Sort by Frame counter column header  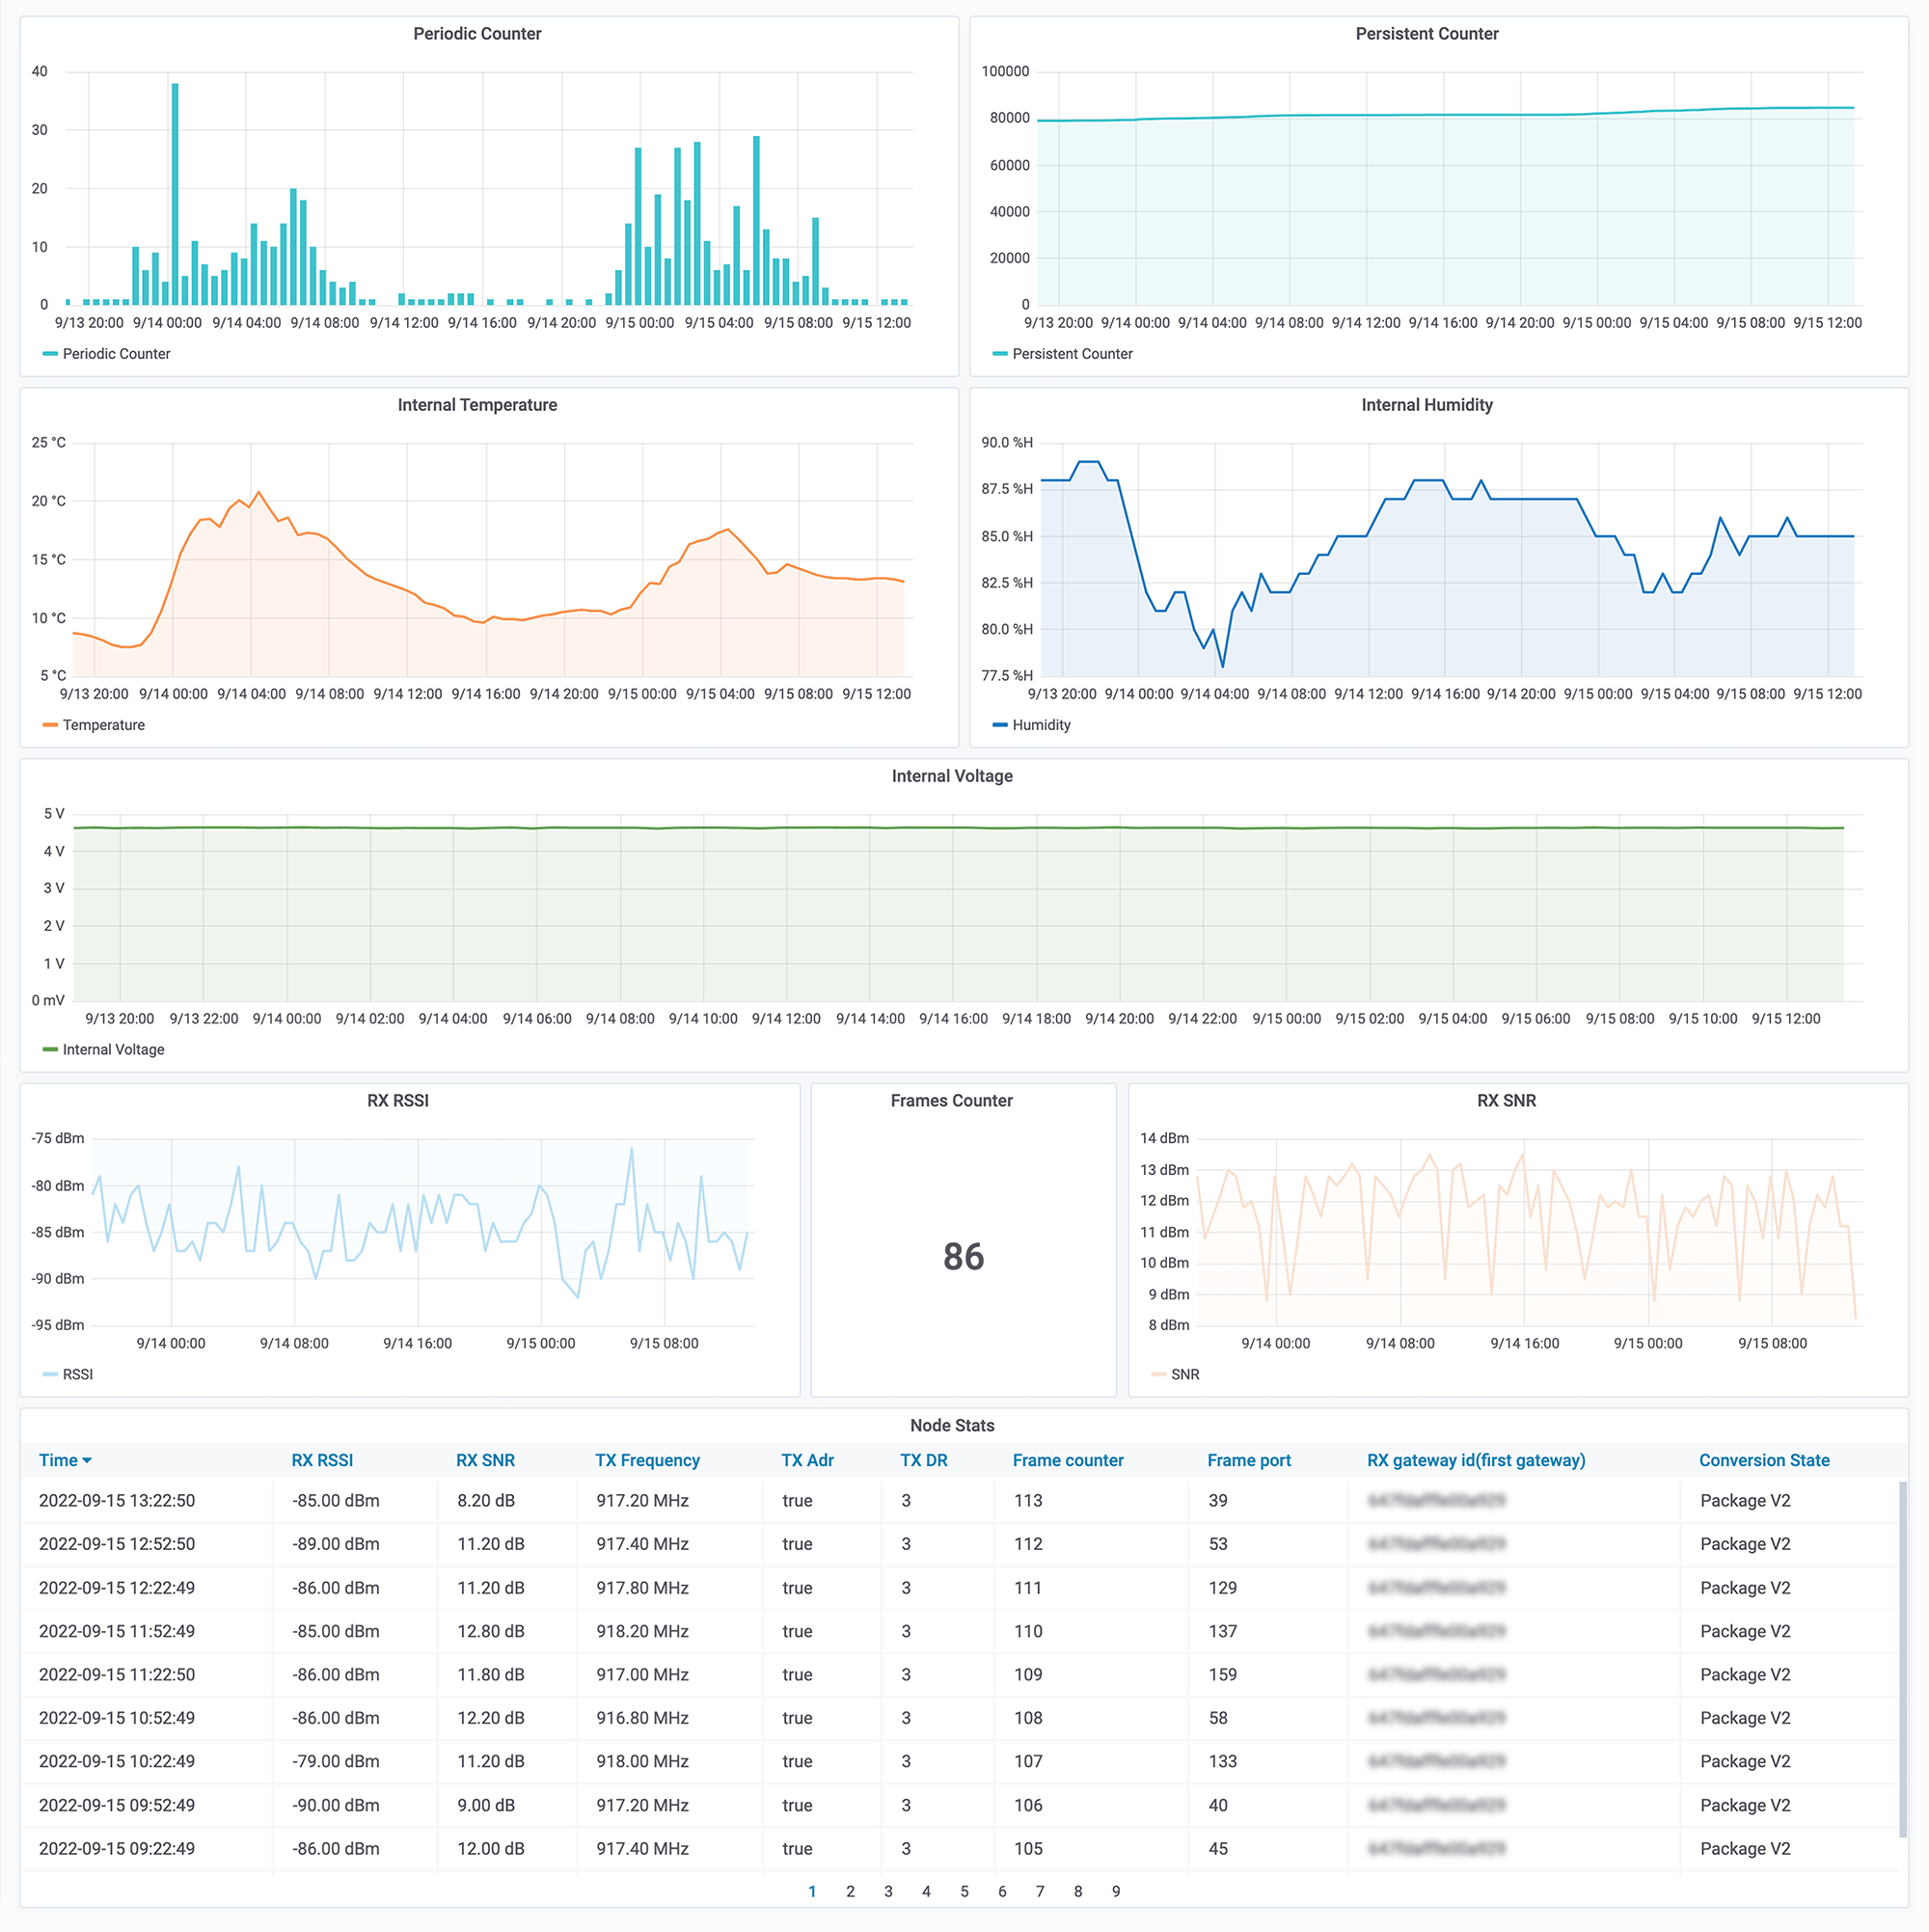point(1067,1460)
